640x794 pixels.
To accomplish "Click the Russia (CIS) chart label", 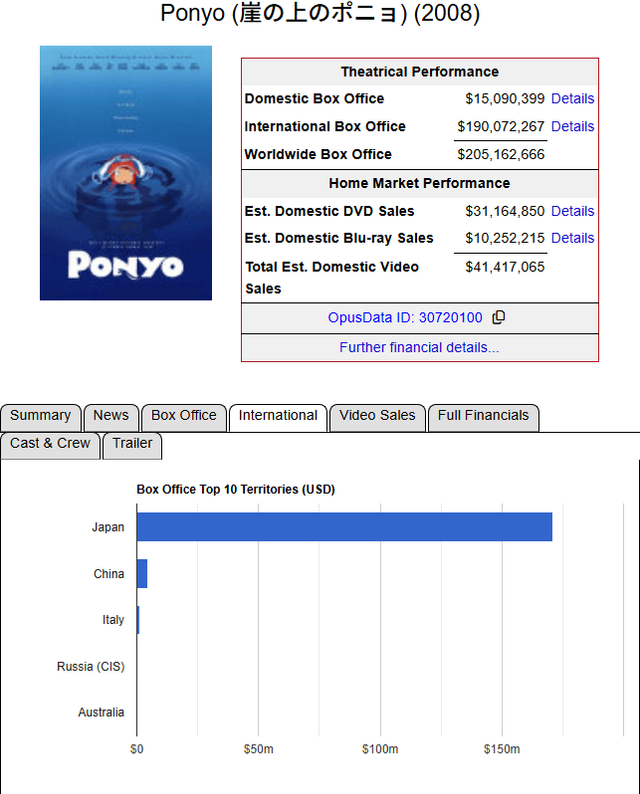I will pos(91,667).
